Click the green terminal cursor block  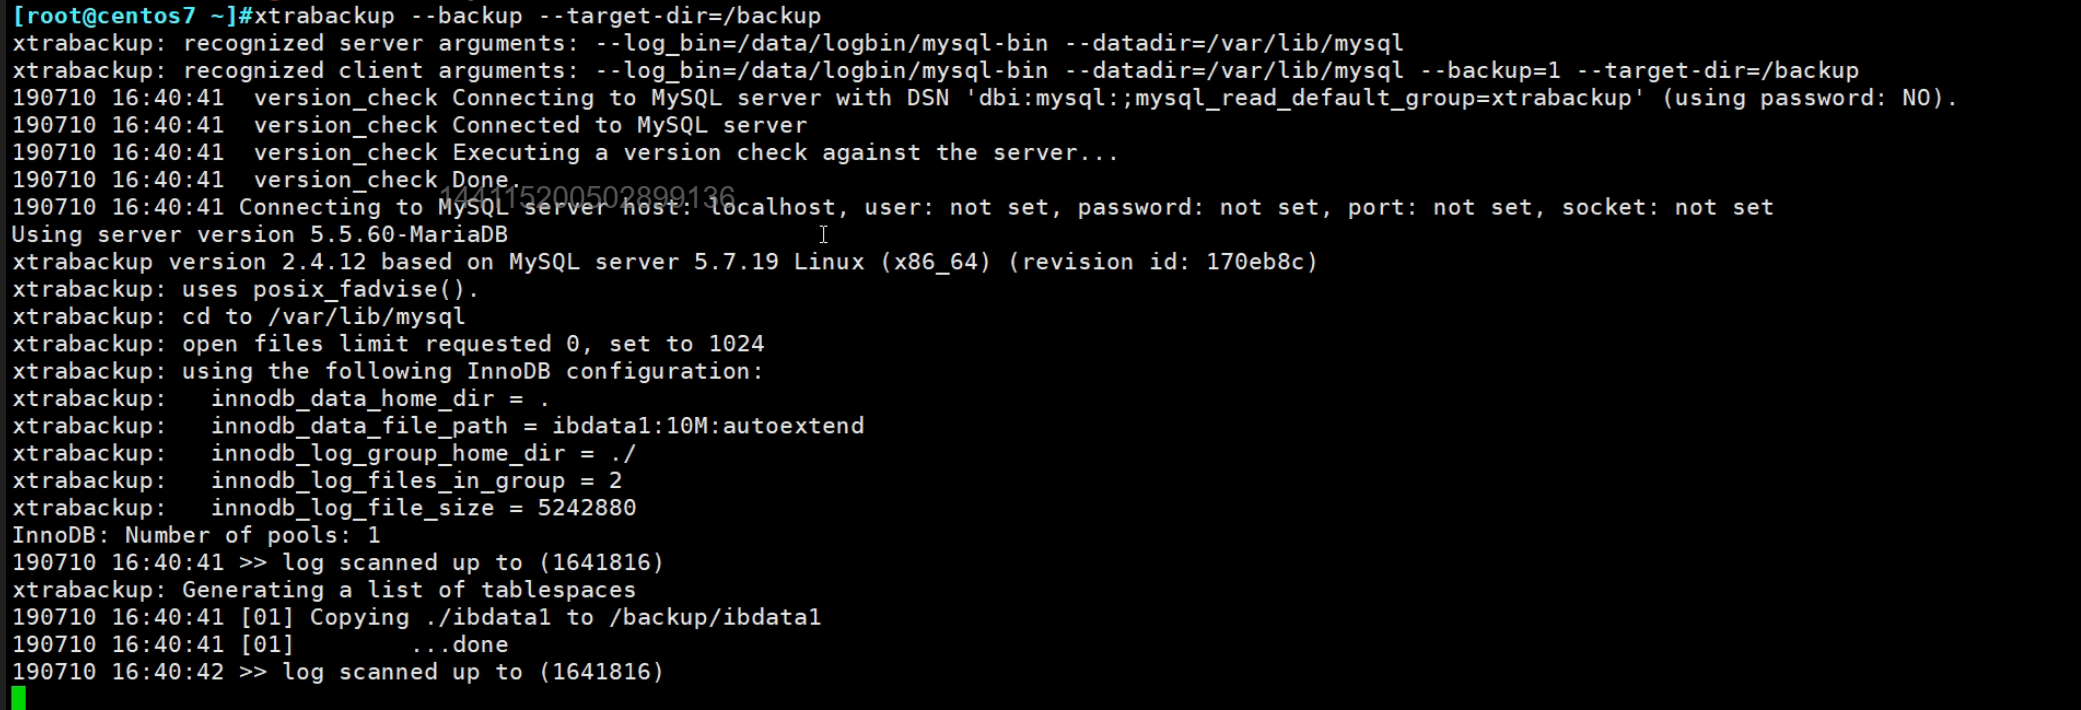[18, 697]
